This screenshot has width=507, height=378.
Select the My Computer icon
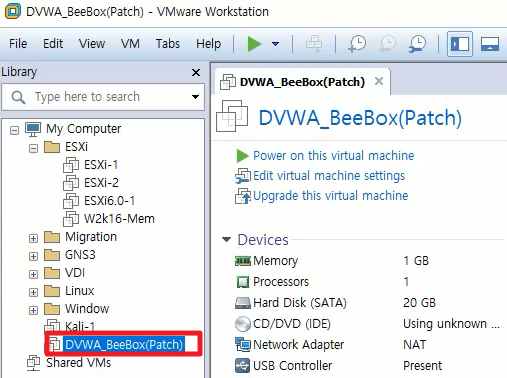pos(33,129)
